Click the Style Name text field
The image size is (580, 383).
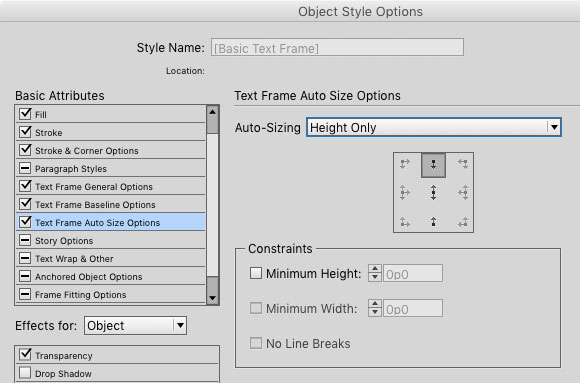(337, 47)
